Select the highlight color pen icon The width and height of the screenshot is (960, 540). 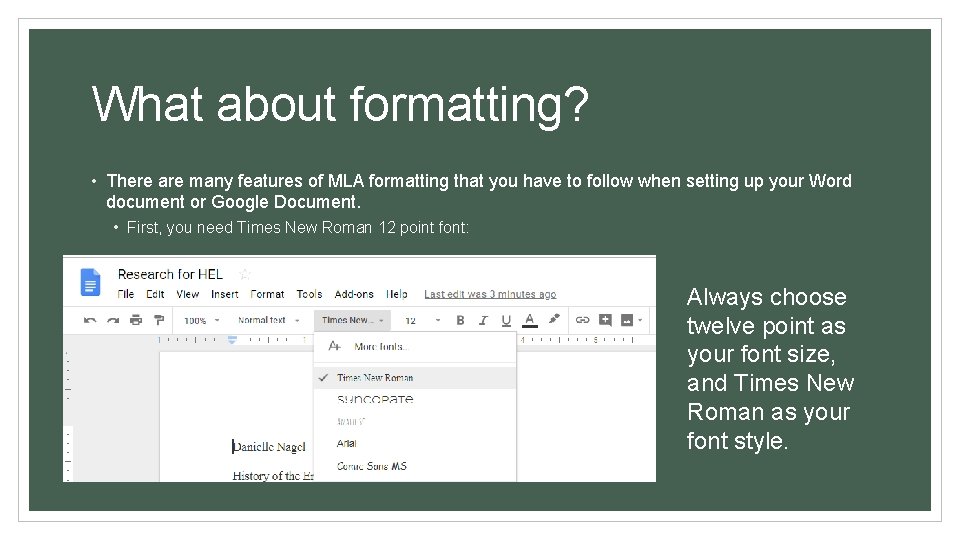(554, 319)
